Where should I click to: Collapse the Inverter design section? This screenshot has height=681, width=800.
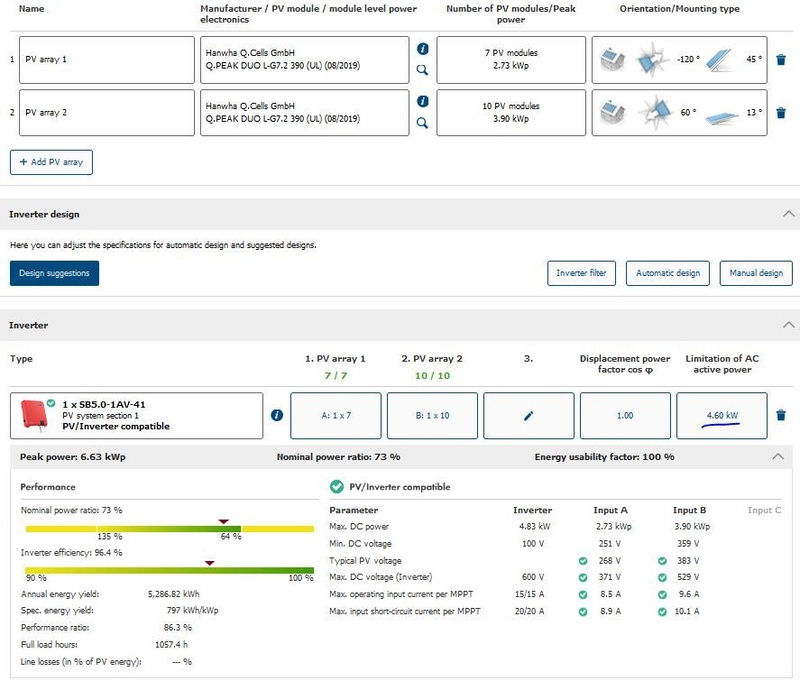tap(788, 214)
